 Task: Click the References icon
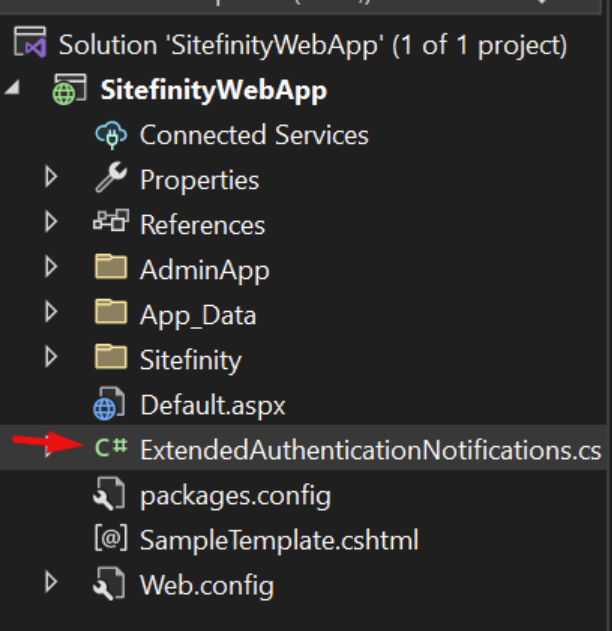[x=111, y=220]
